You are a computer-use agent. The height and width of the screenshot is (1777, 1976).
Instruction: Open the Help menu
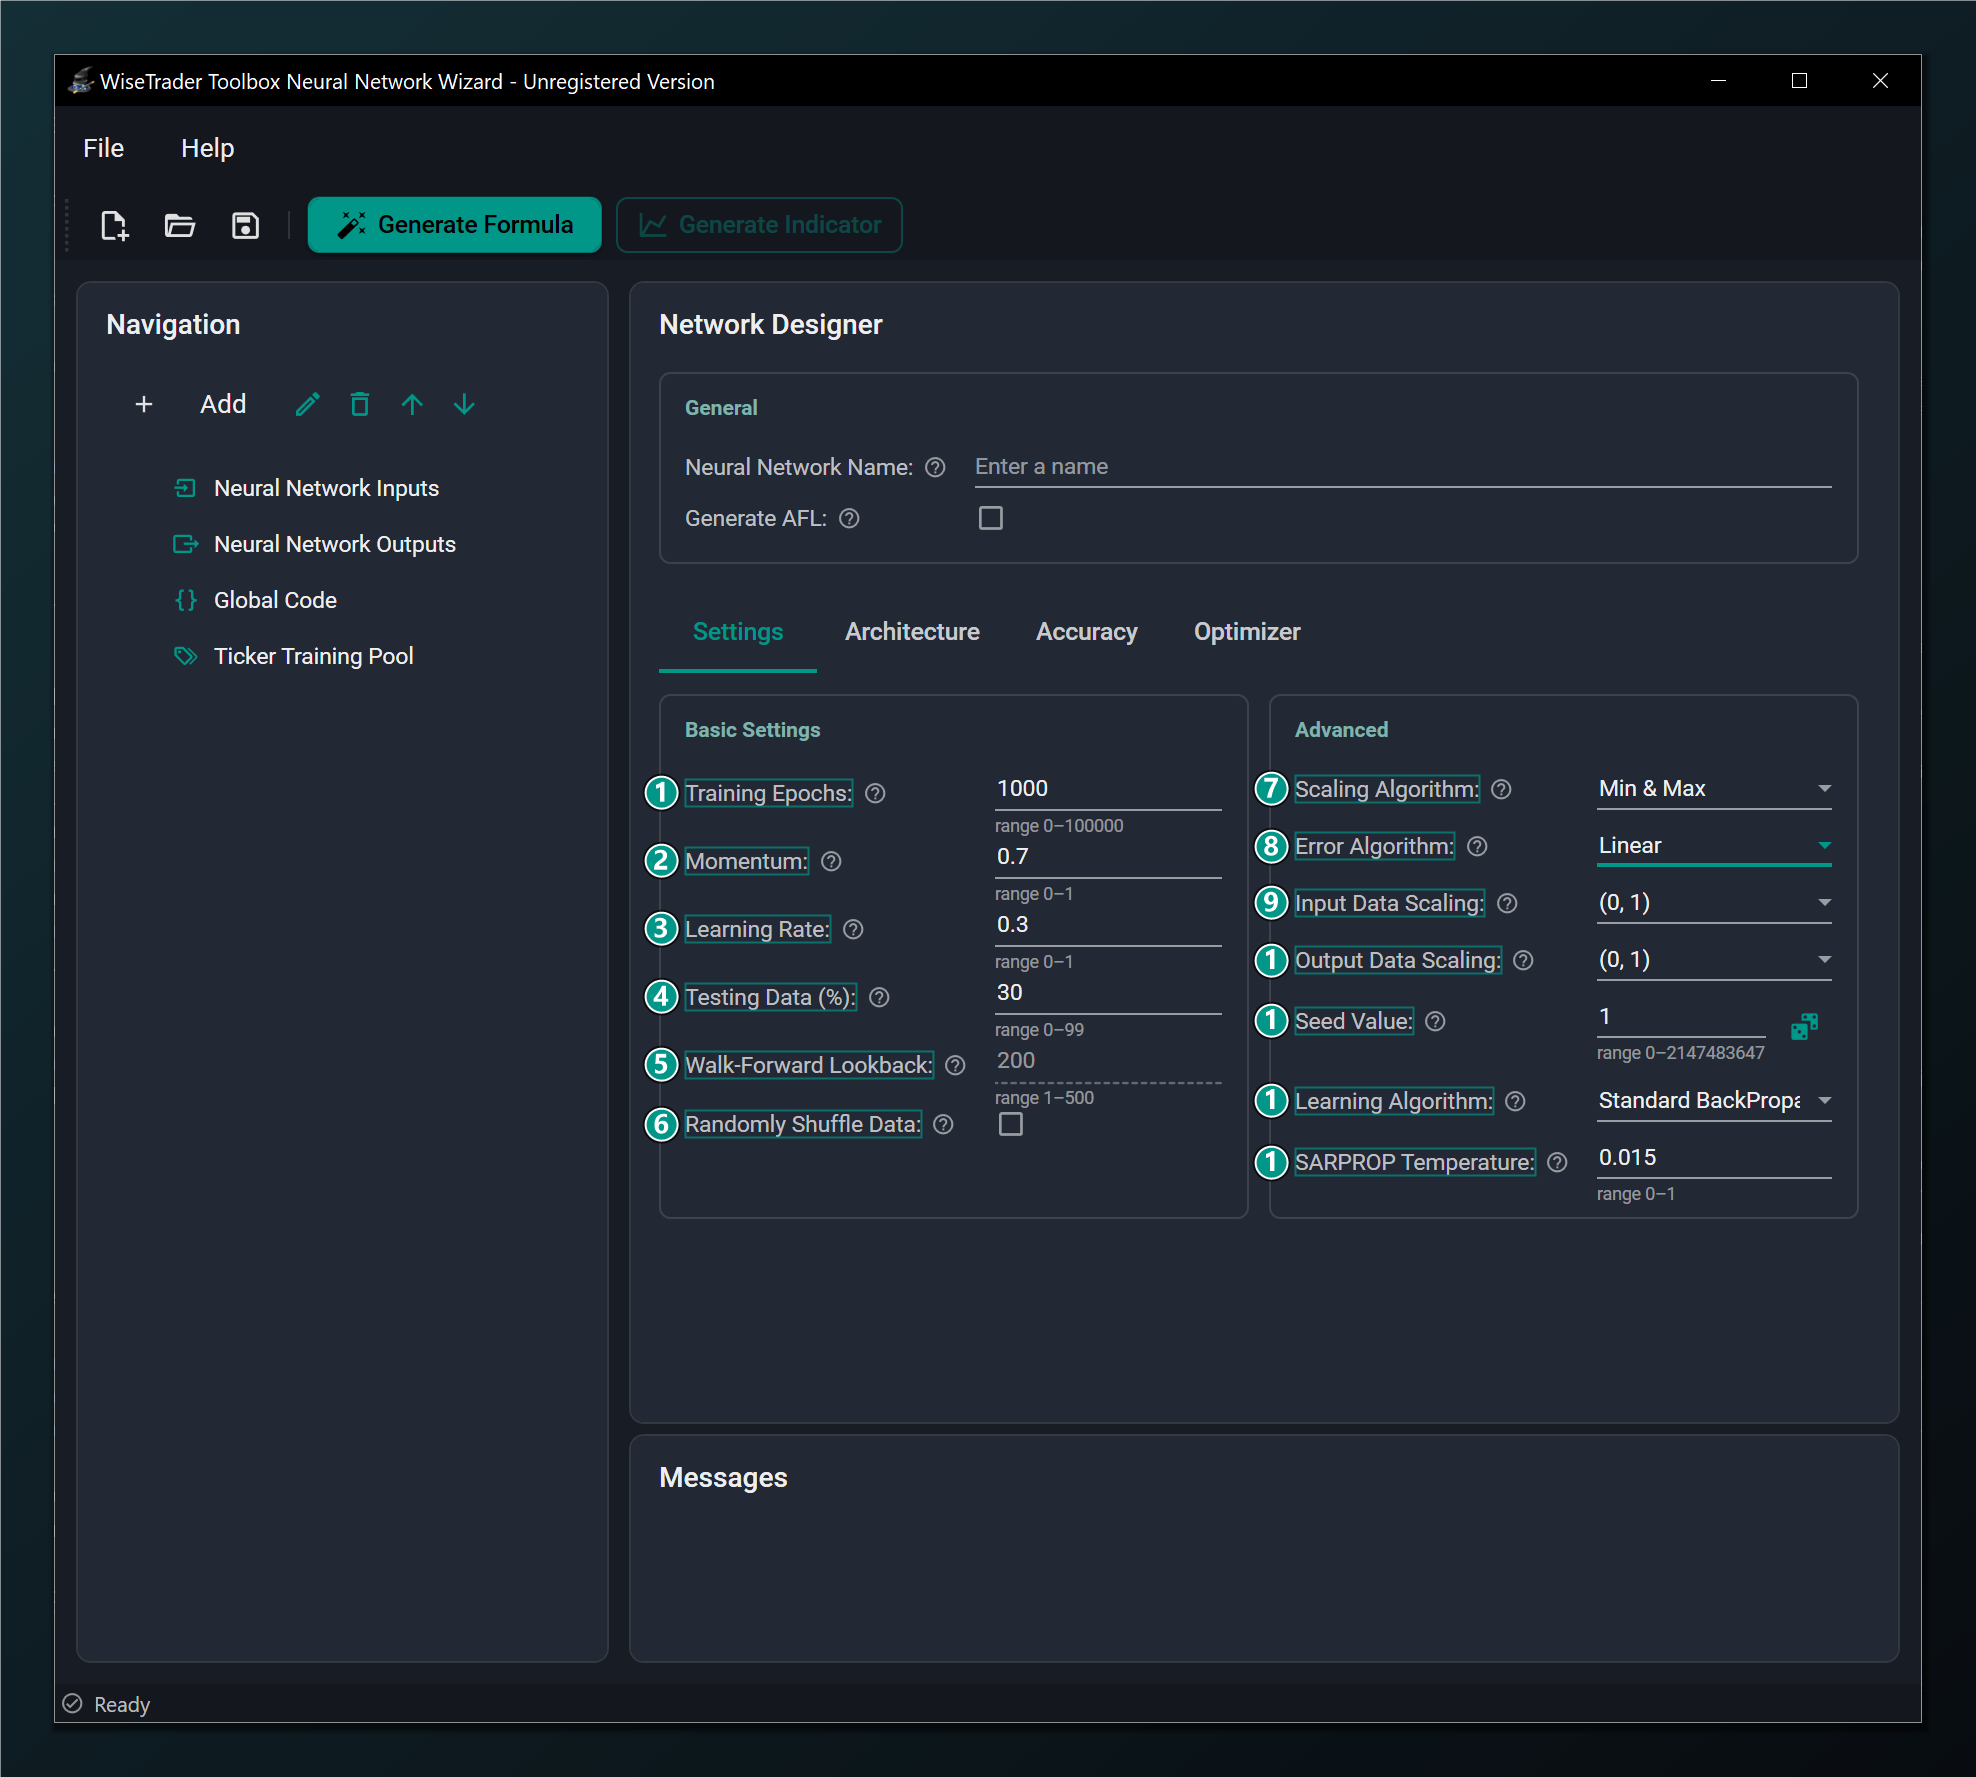point(207,148)
